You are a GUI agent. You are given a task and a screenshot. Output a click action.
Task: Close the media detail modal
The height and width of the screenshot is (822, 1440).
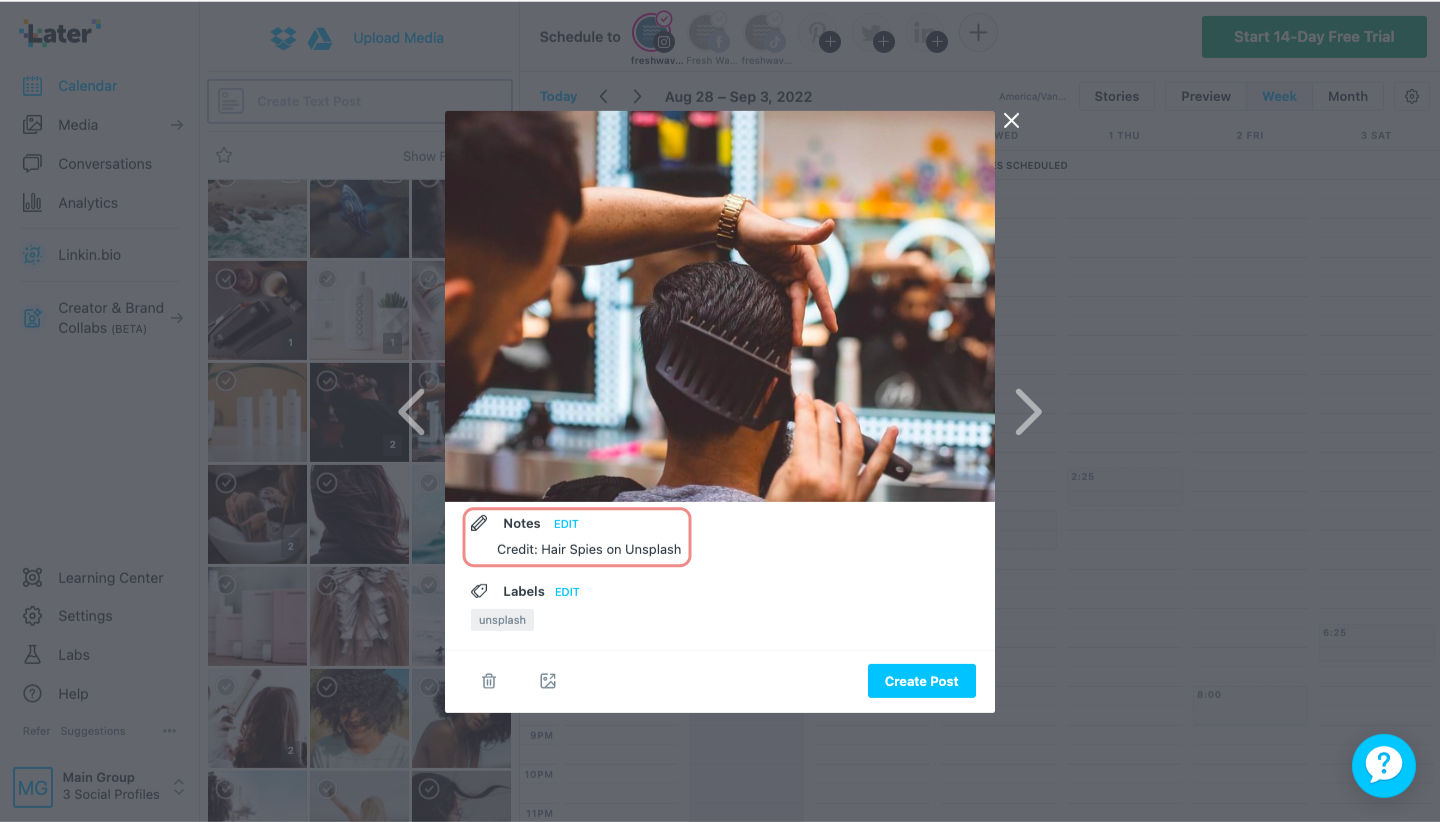(x=1011, y=120)
